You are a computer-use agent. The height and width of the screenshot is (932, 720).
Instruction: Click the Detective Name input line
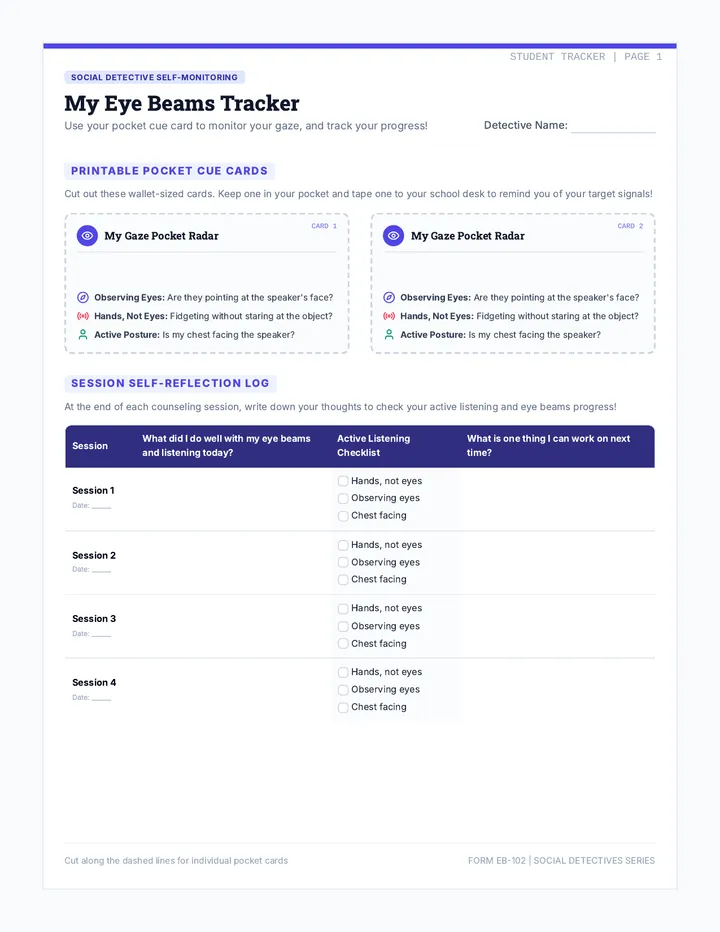tap(613, 126)
